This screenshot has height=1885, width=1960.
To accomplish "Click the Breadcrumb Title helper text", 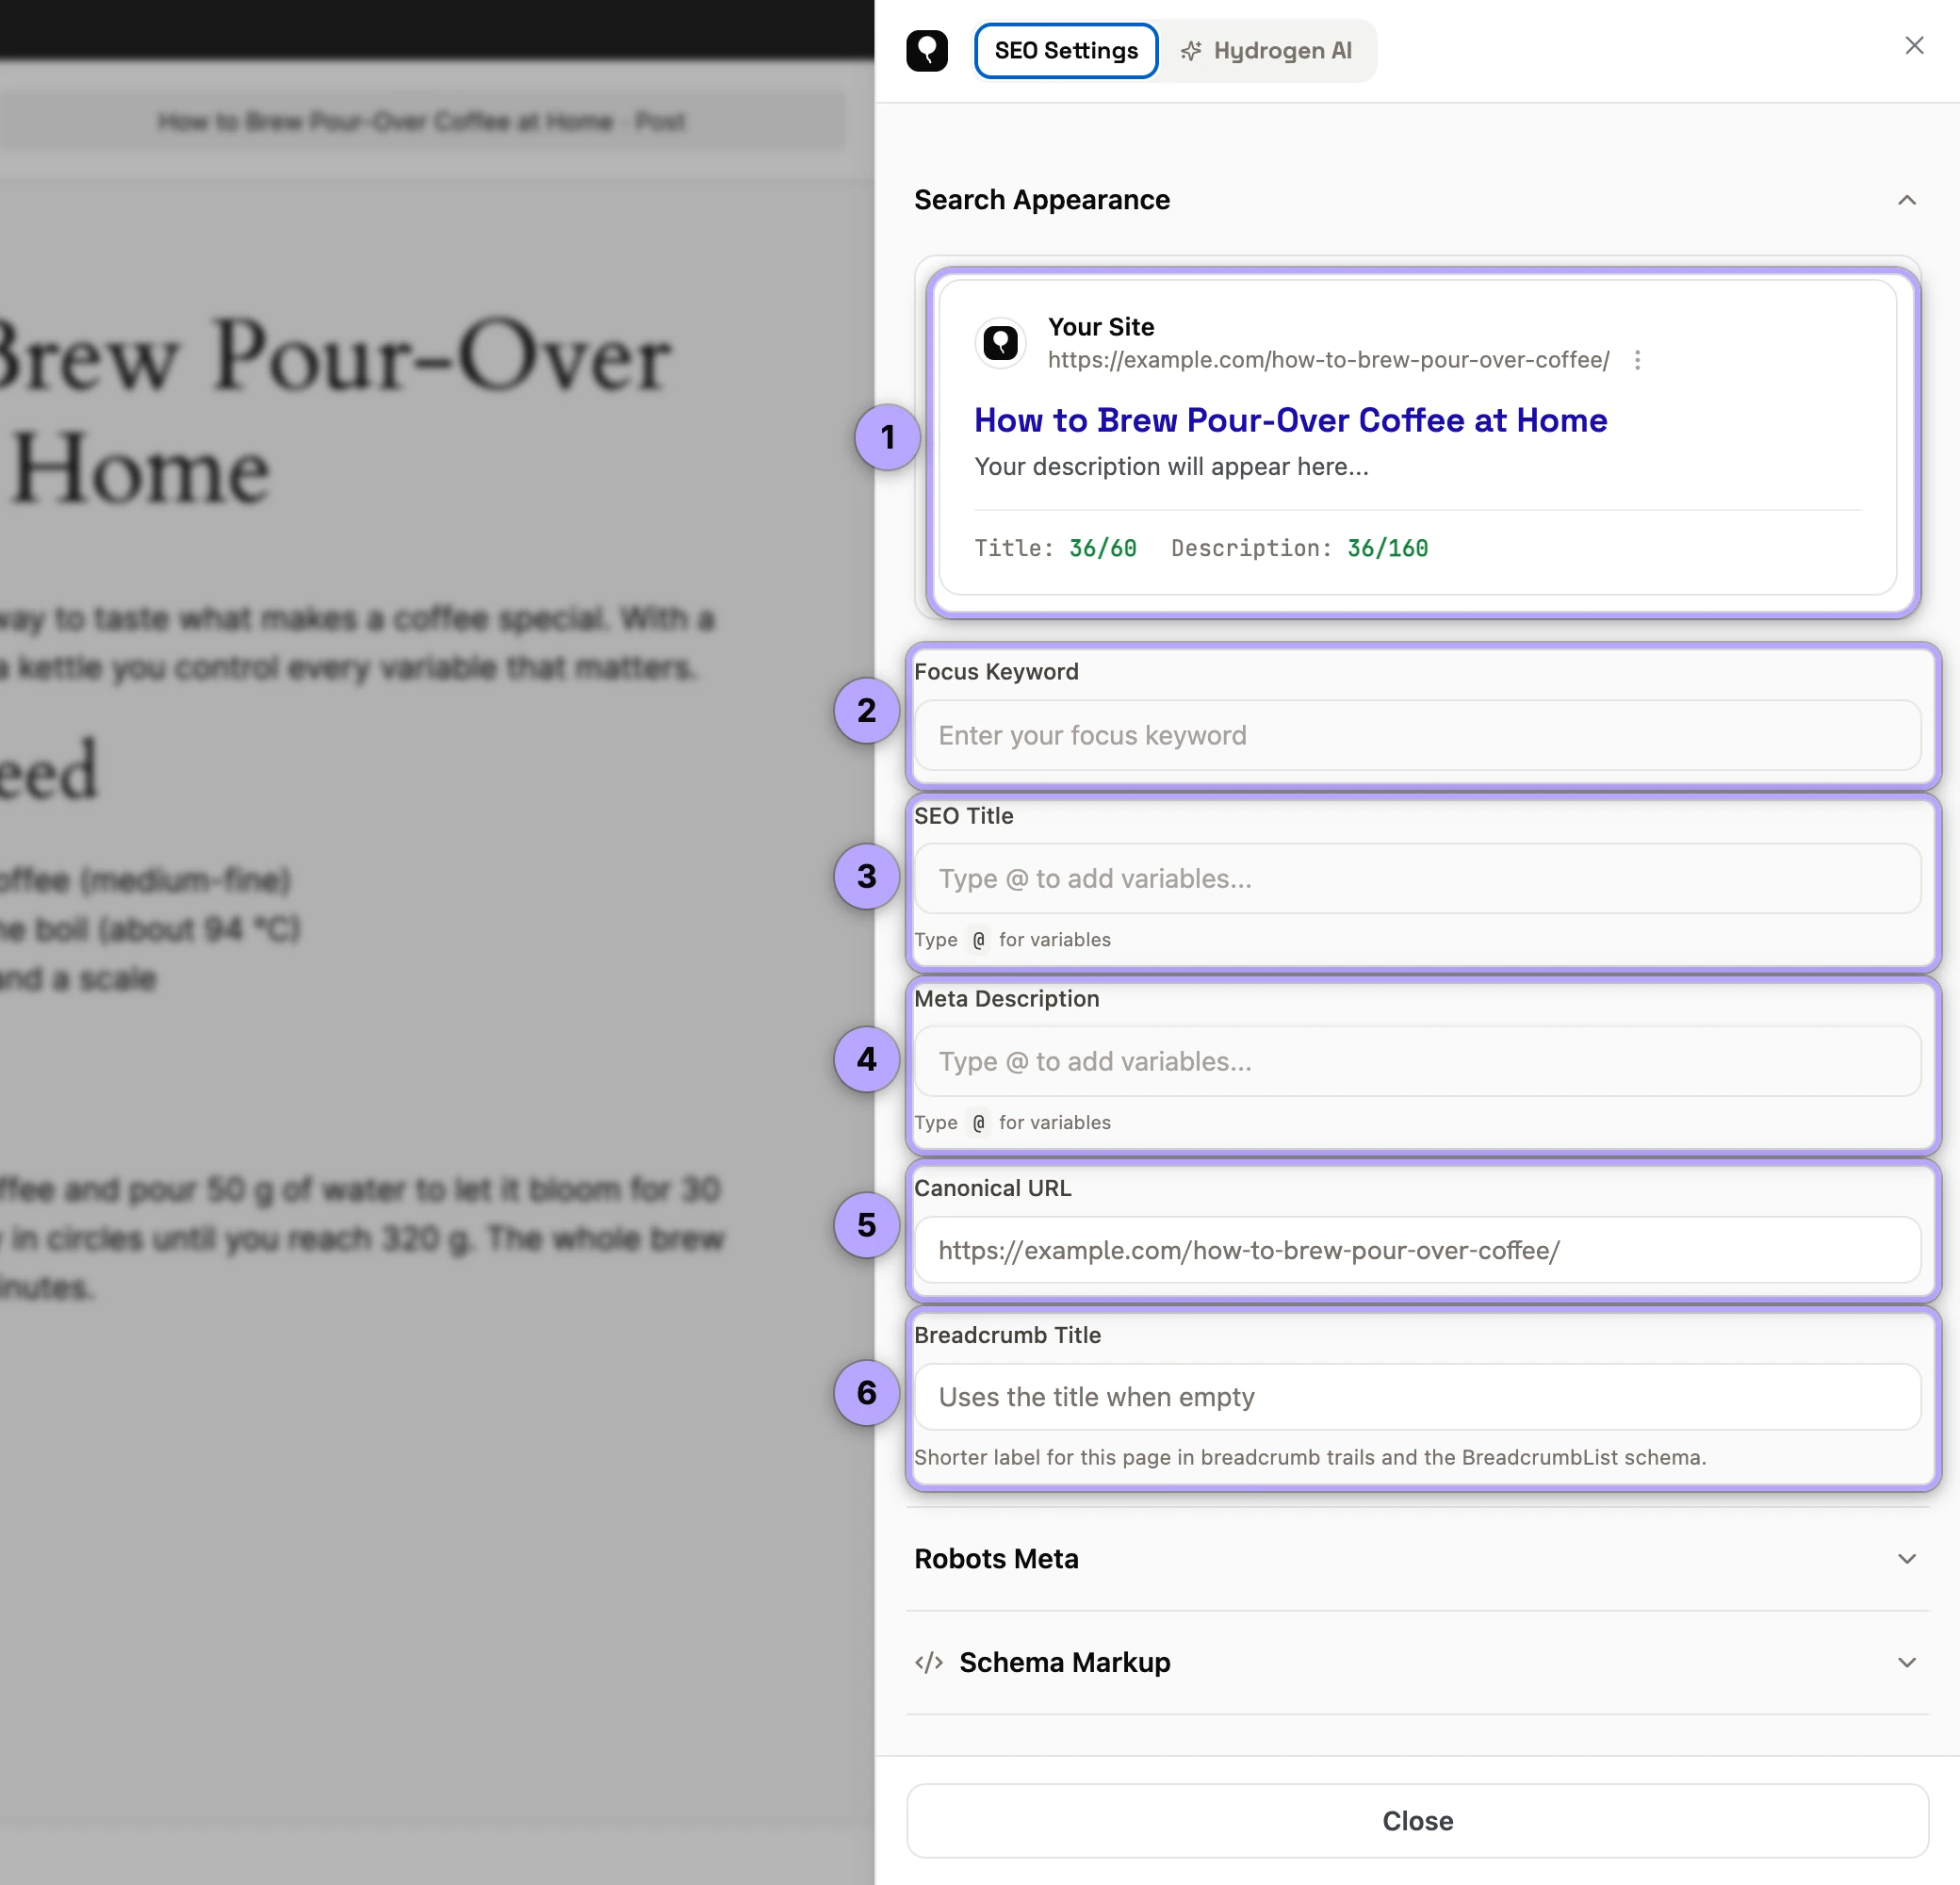I will [1310, 1457].
